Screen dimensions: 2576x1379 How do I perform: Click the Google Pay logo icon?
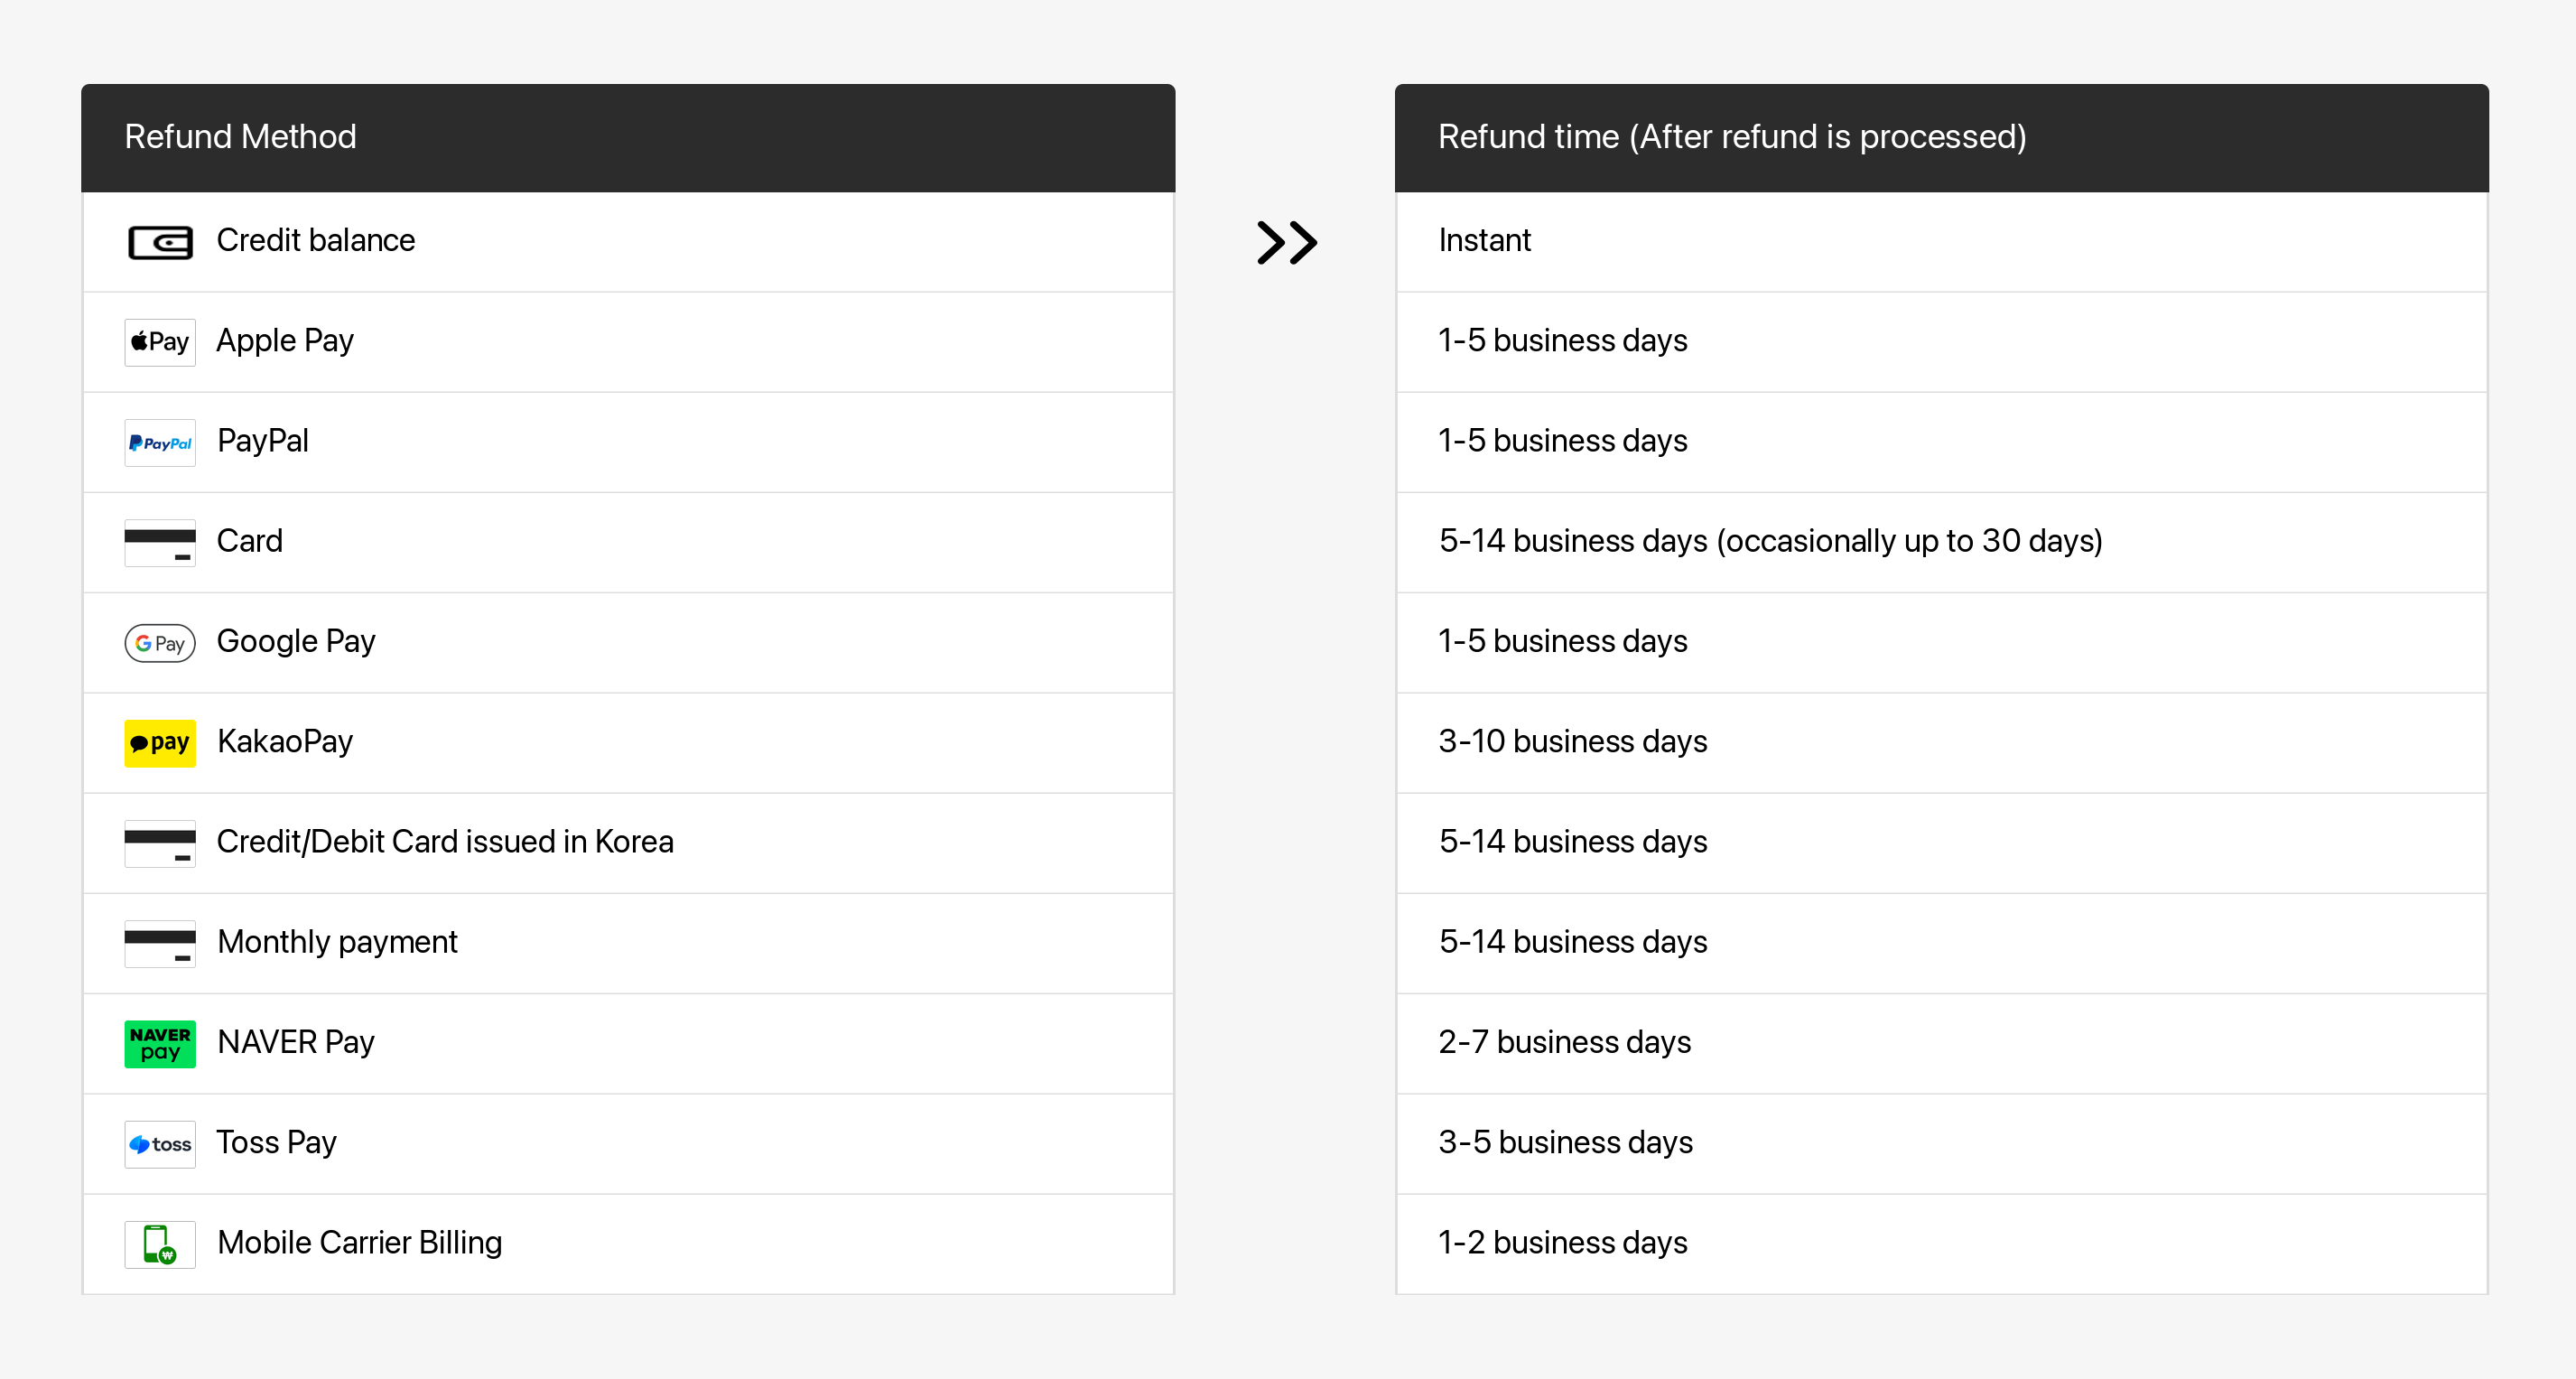160,643
